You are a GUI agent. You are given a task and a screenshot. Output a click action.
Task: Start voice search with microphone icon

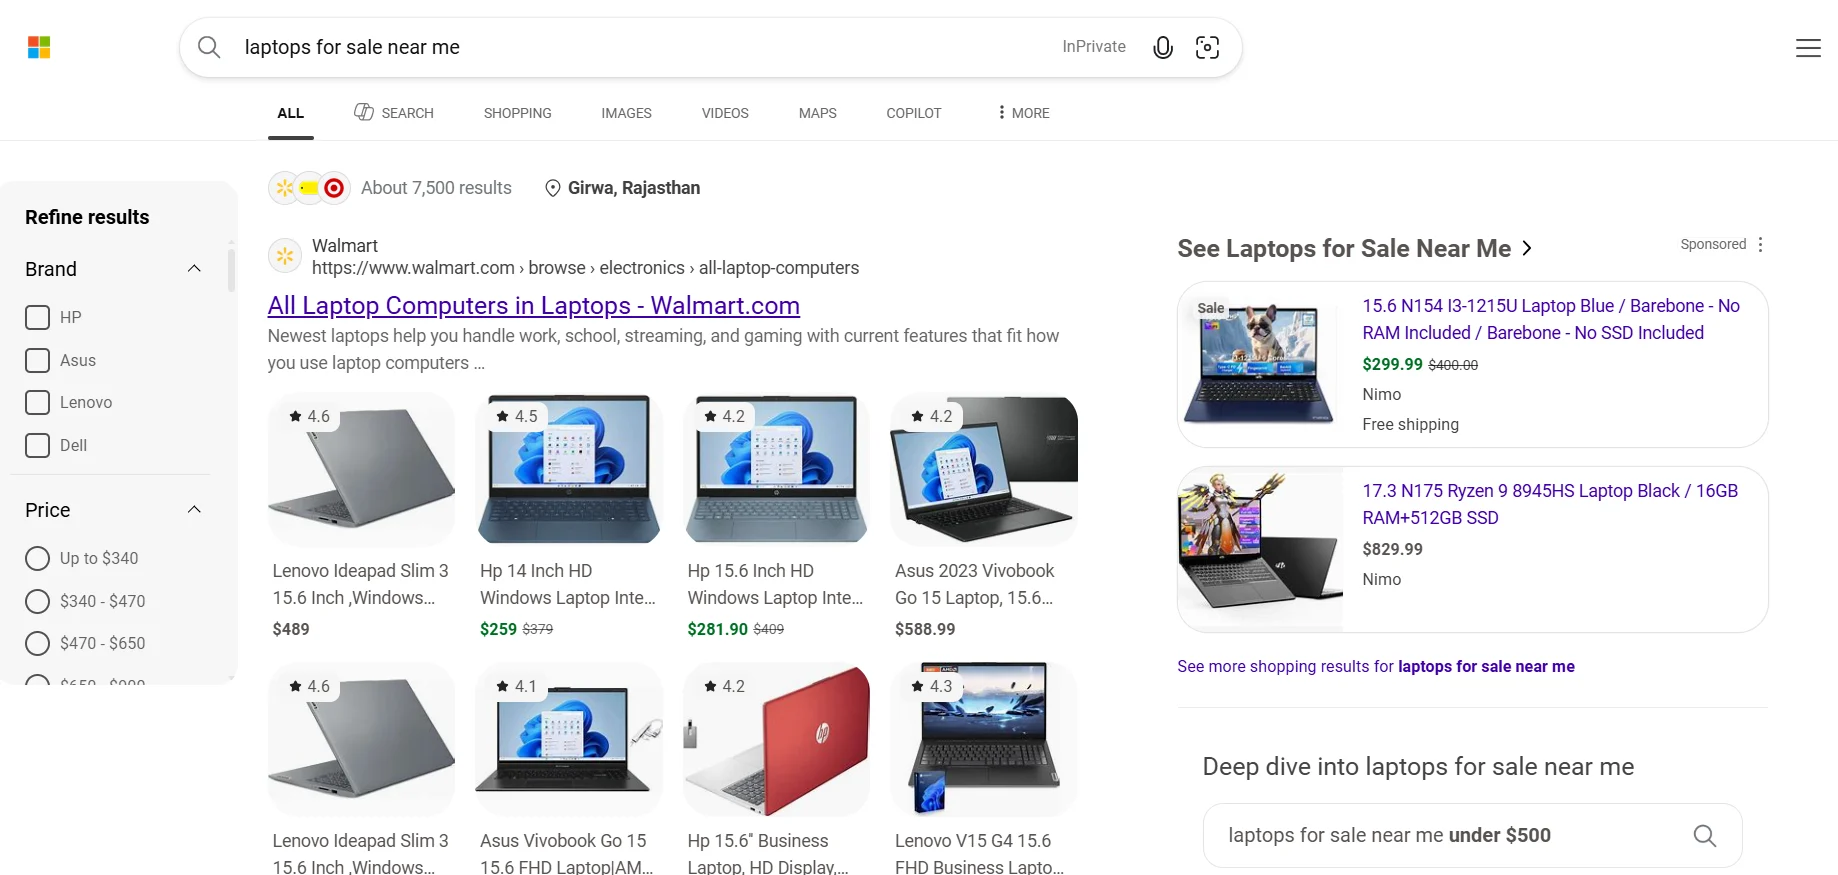(x=1162, y=47)
